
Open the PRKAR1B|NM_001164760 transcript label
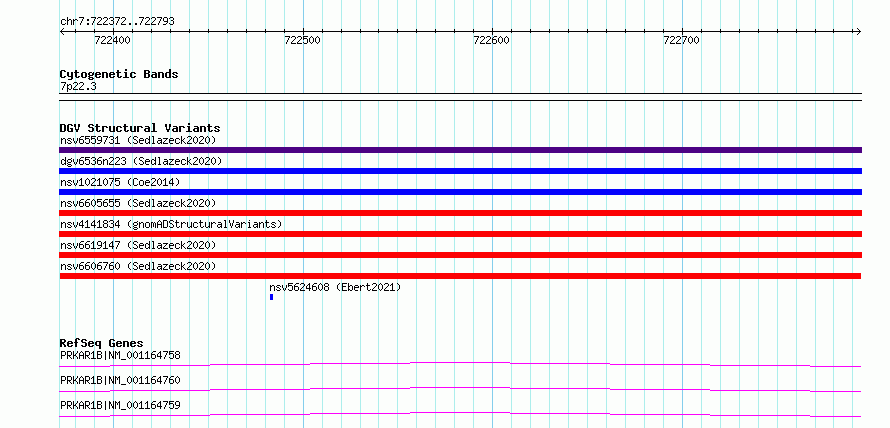tap(120, 380)
